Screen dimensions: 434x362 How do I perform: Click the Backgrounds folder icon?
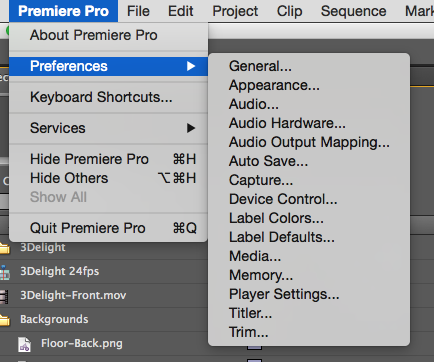[5, 320]
